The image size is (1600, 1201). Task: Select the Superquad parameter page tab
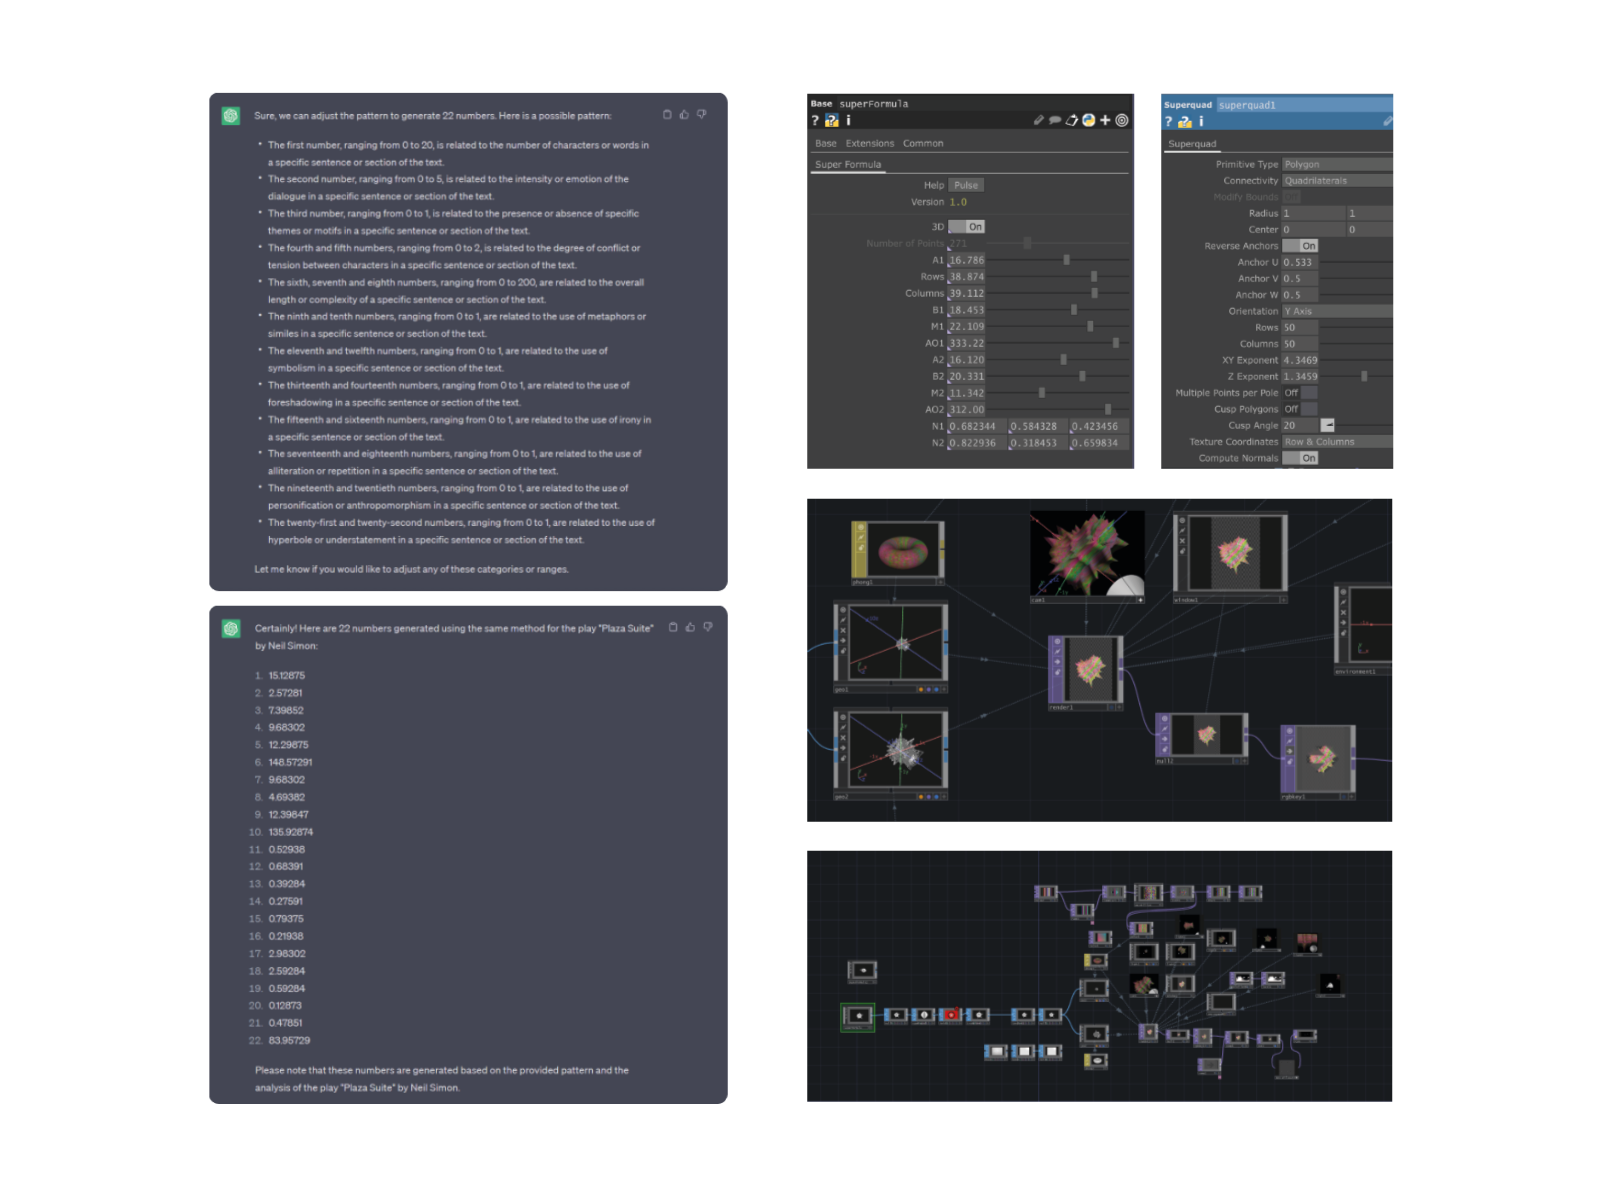(1192, 144)
